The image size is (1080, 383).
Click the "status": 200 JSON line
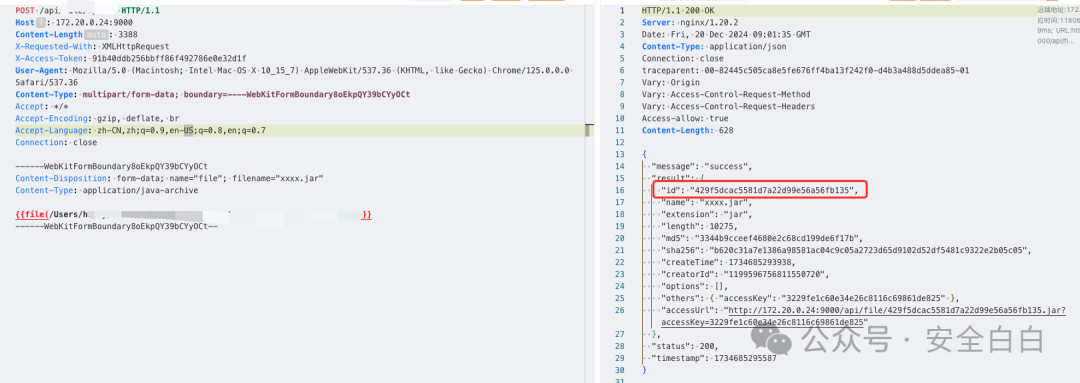[x=685, y=346]
